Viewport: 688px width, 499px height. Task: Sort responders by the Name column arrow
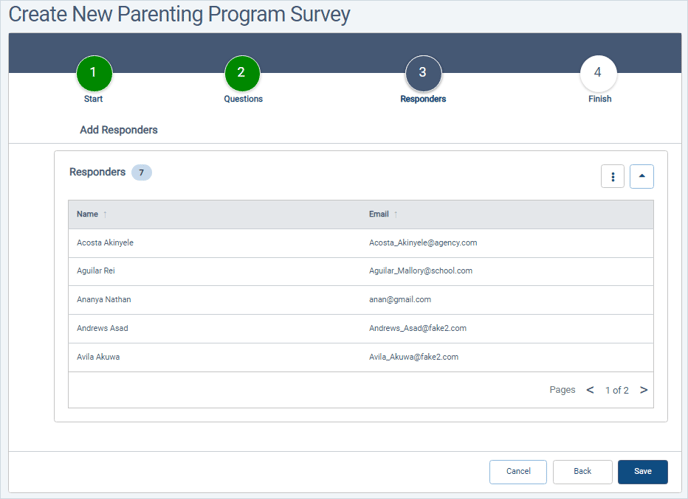pos(105,214)
